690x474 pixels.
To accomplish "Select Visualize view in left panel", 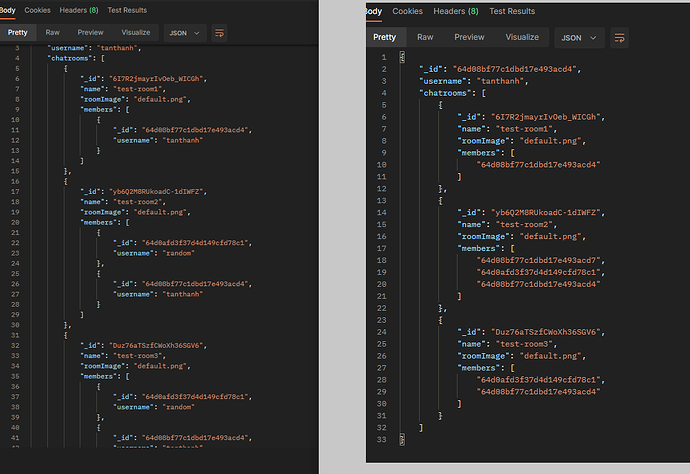I will (x=136, y=32).
